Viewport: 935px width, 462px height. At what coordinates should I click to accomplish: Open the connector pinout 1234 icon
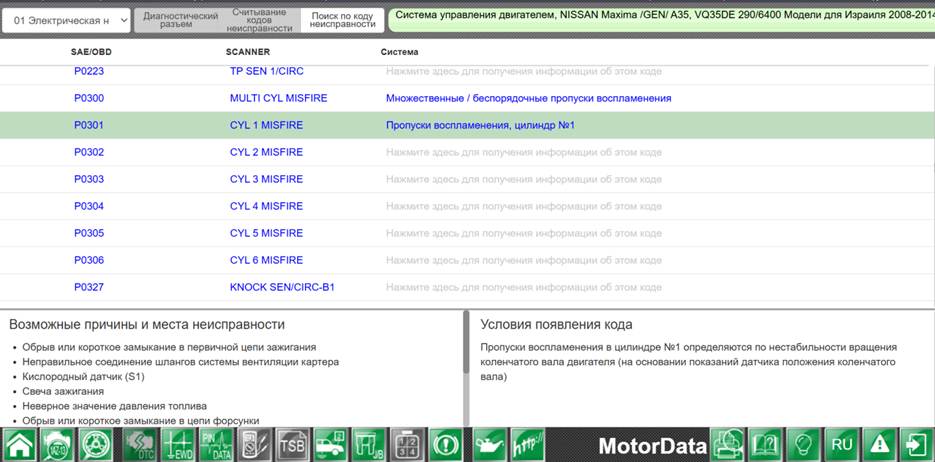pos(407,445)
